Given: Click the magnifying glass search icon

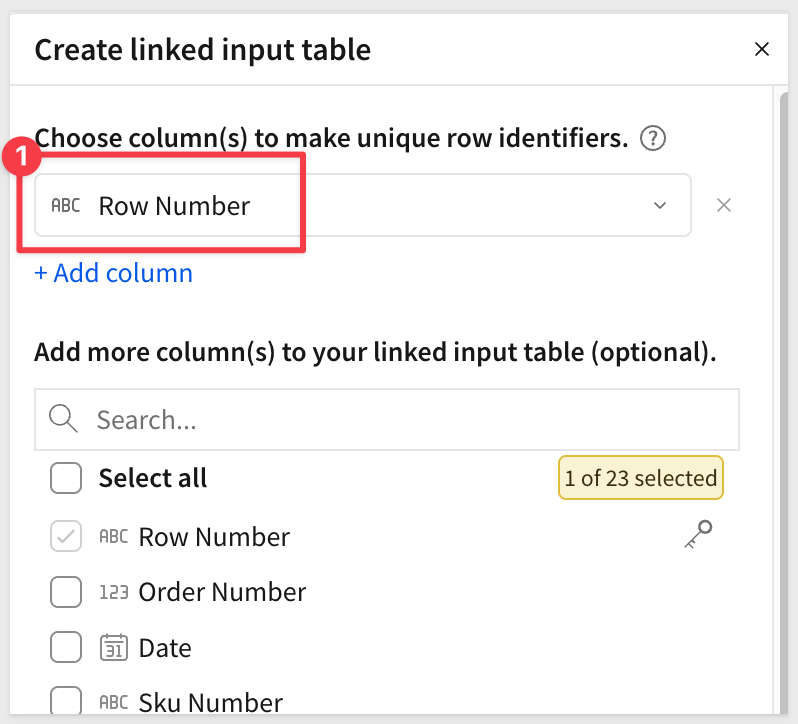Looking at the screenshot, I should pyautogui.click(x=63, y=420).
